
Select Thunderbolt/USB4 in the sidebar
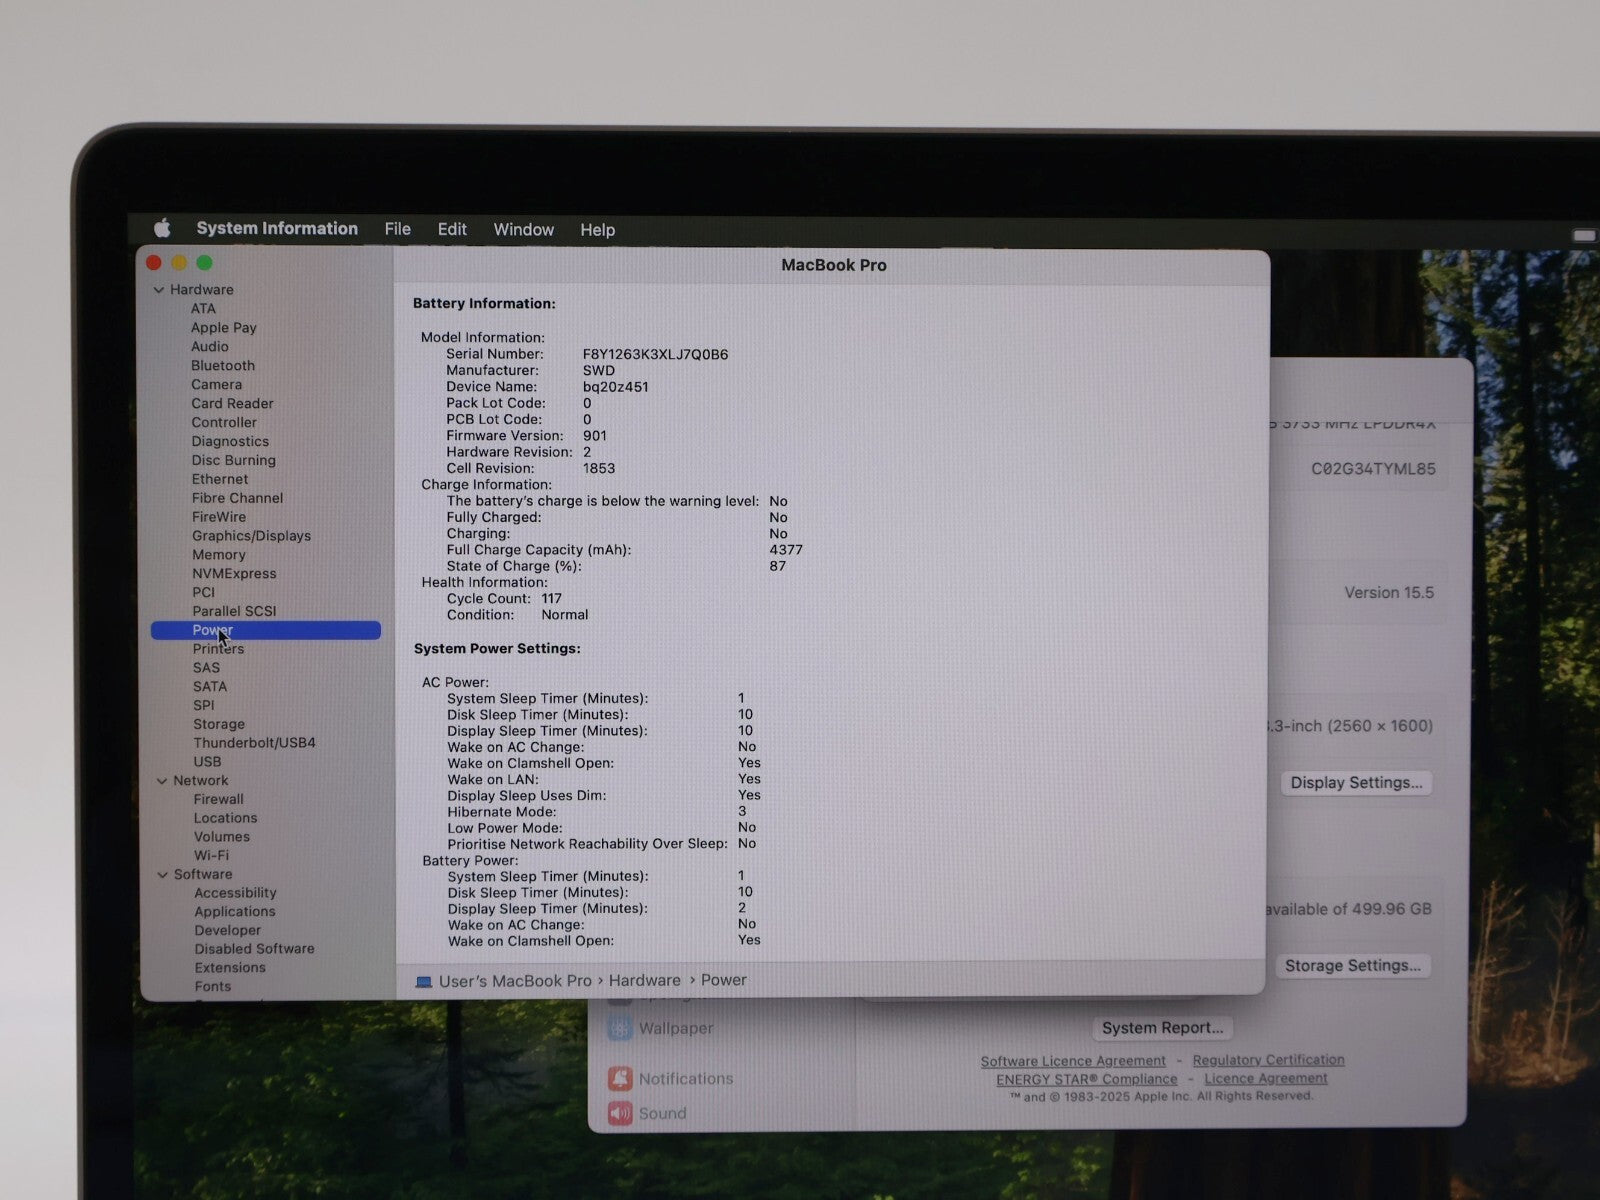254,743
